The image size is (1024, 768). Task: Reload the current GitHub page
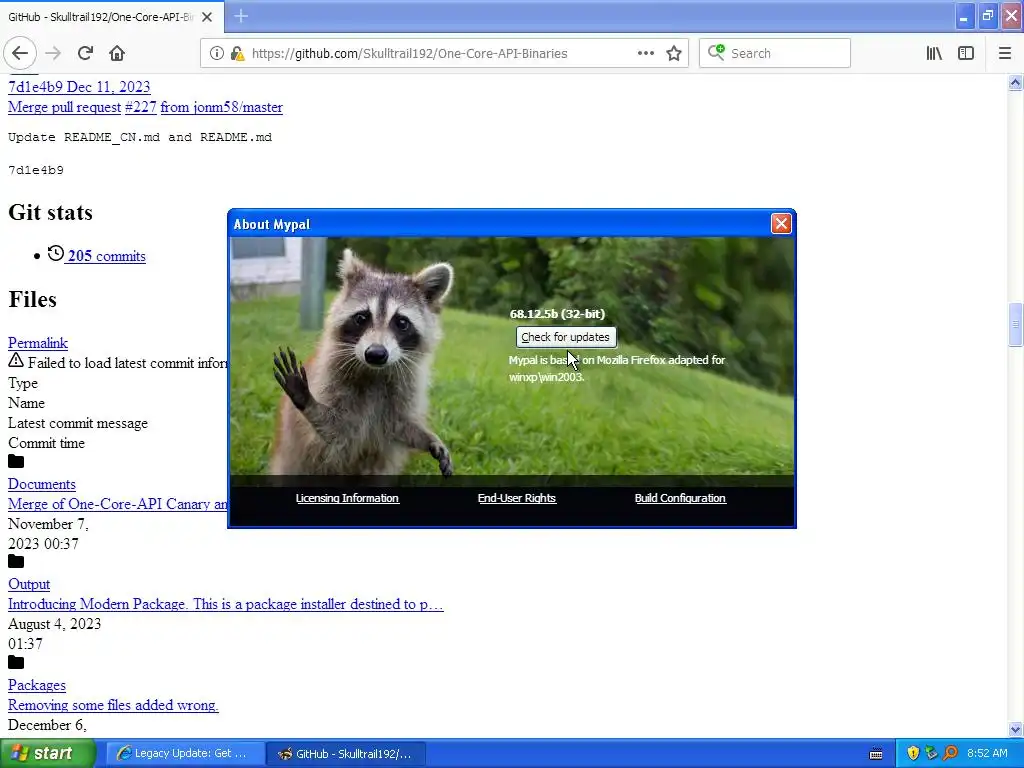(85, 53)
